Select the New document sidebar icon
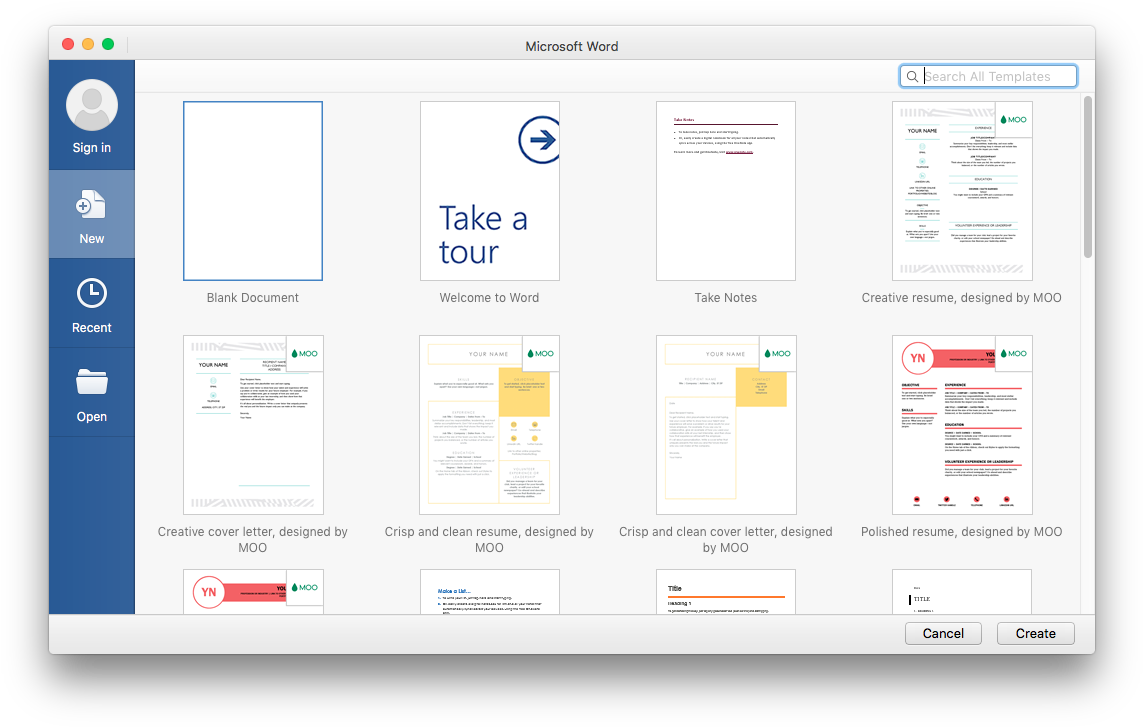The height and width of the screenshot is (727, 1143). (92, 207)
